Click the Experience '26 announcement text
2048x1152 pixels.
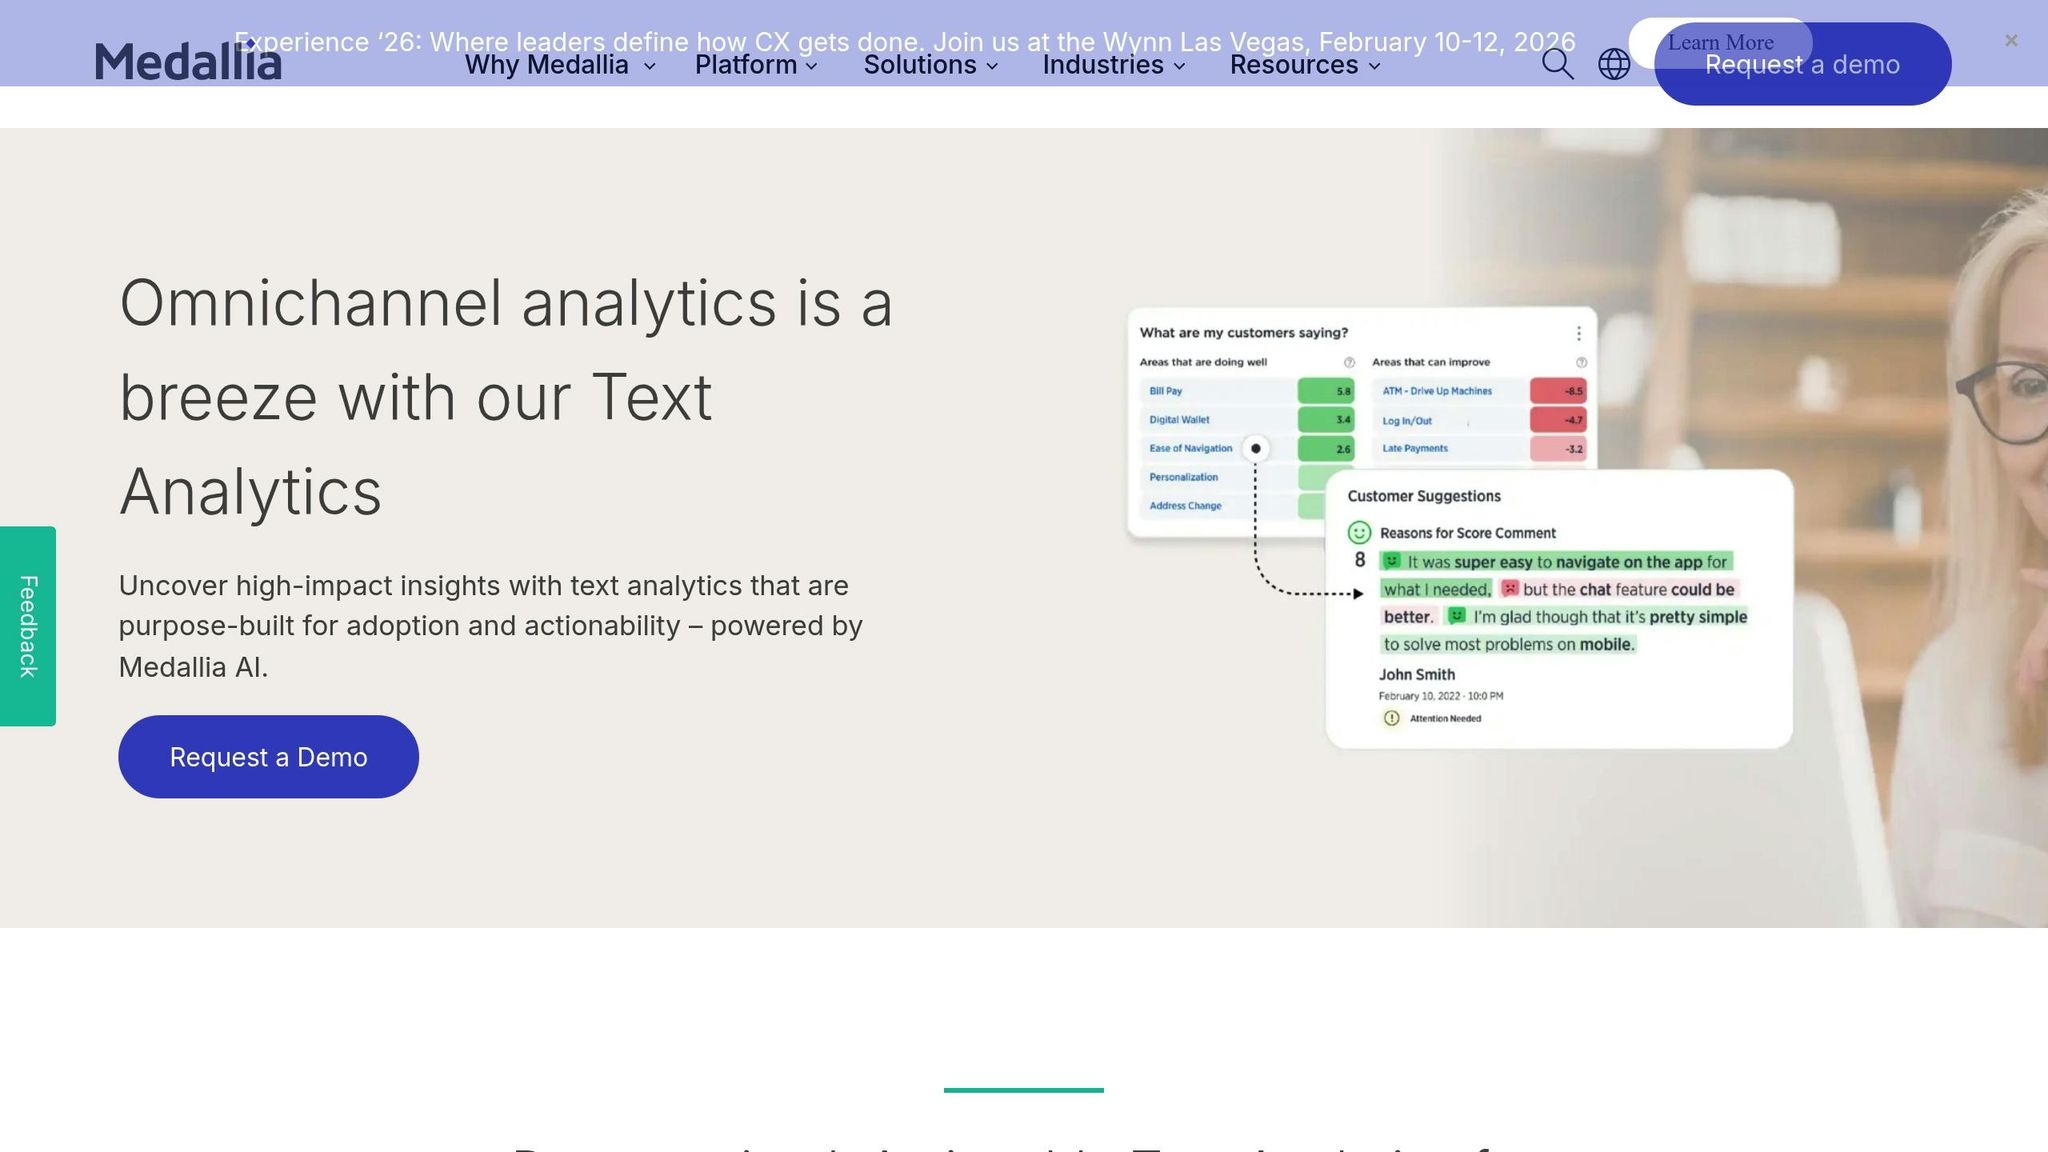904,42
